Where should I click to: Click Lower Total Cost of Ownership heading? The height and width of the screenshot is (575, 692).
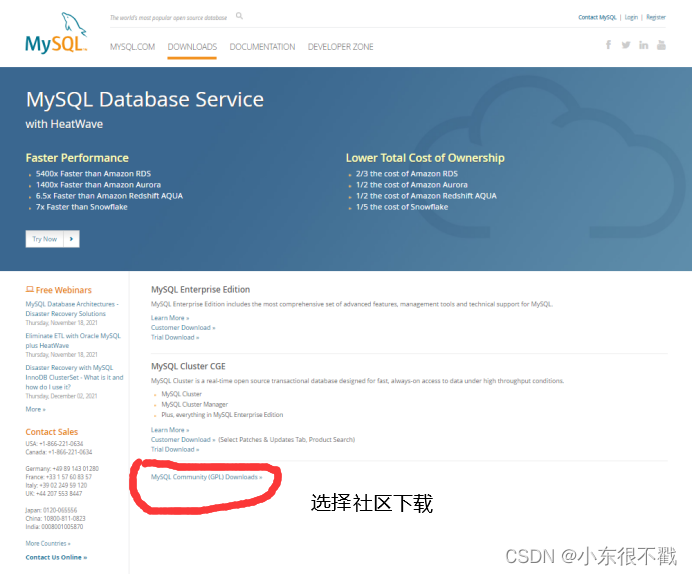pos(425,158)
